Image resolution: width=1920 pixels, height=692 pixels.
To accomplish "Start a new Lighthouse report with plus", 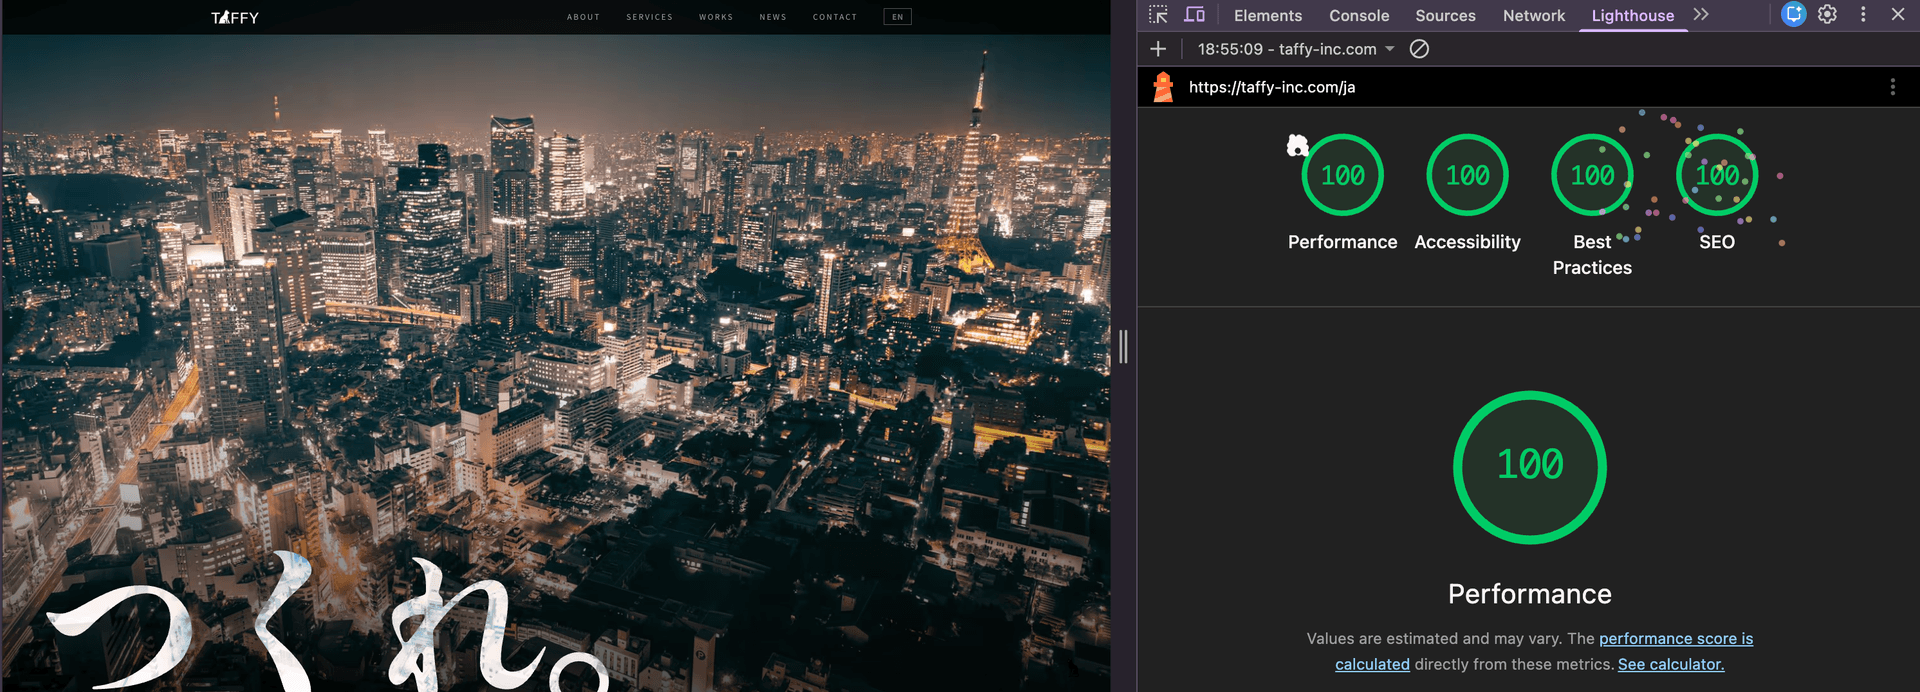I will point(1158,49).
